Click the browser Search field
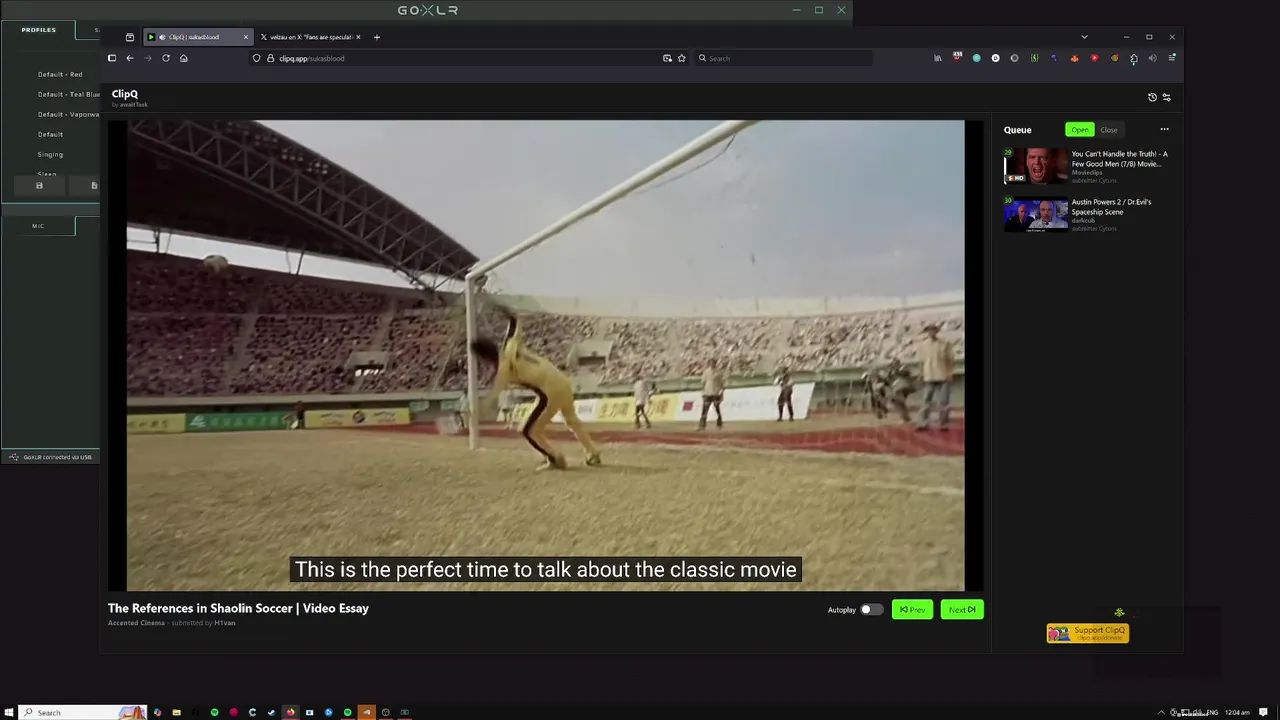 [783, 58]
